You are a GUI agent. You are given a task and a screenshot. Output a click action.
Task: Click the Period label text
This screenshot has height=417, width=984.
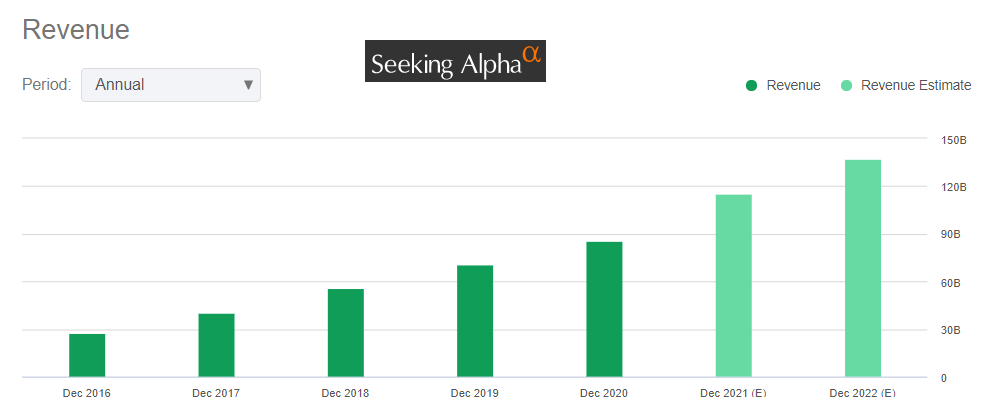tap(46, 85)
